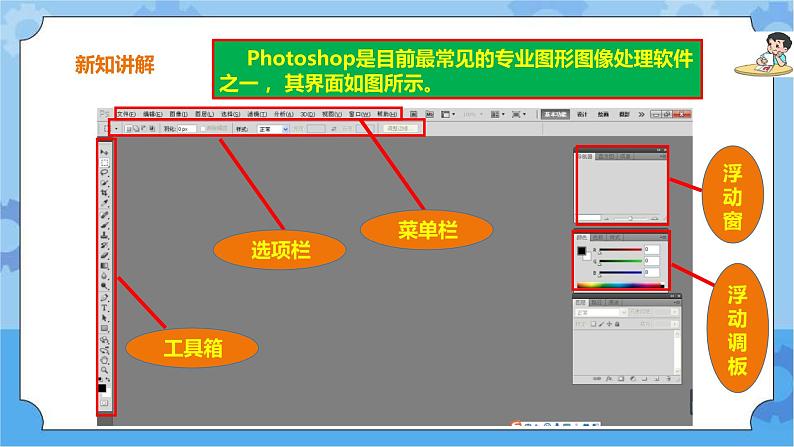Select the Dodge tool
The height and width of the screenshot is (447, 794).
pos(104,286)
